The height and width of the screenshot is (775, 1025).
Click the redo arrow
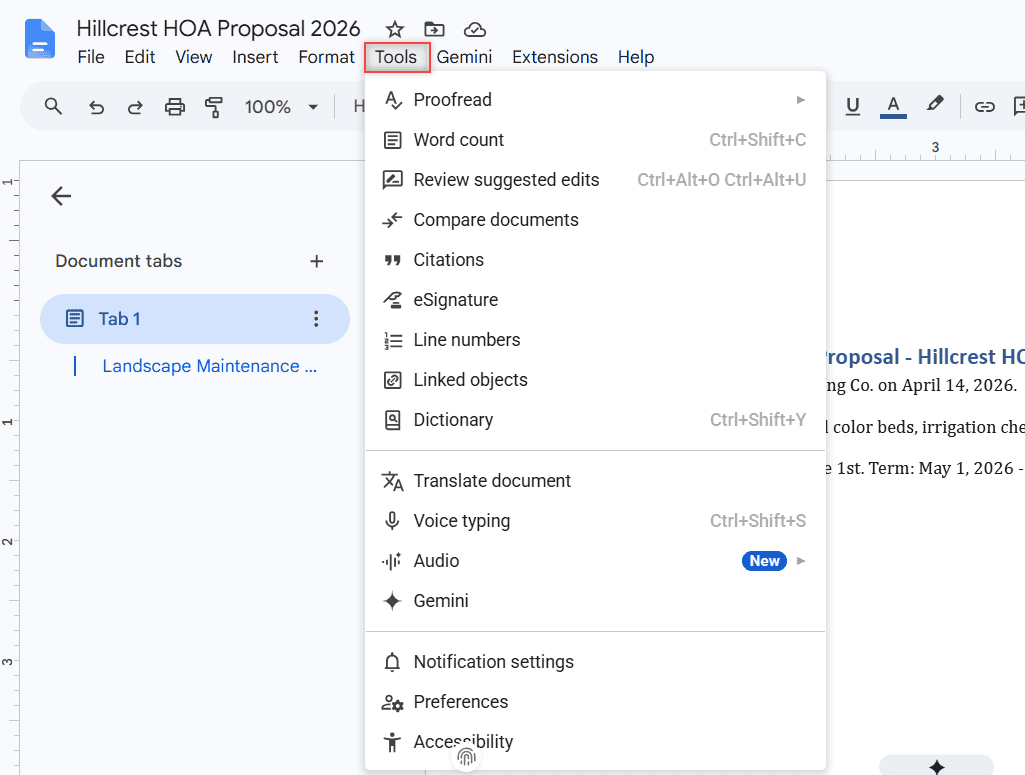[x=135, y=107]
